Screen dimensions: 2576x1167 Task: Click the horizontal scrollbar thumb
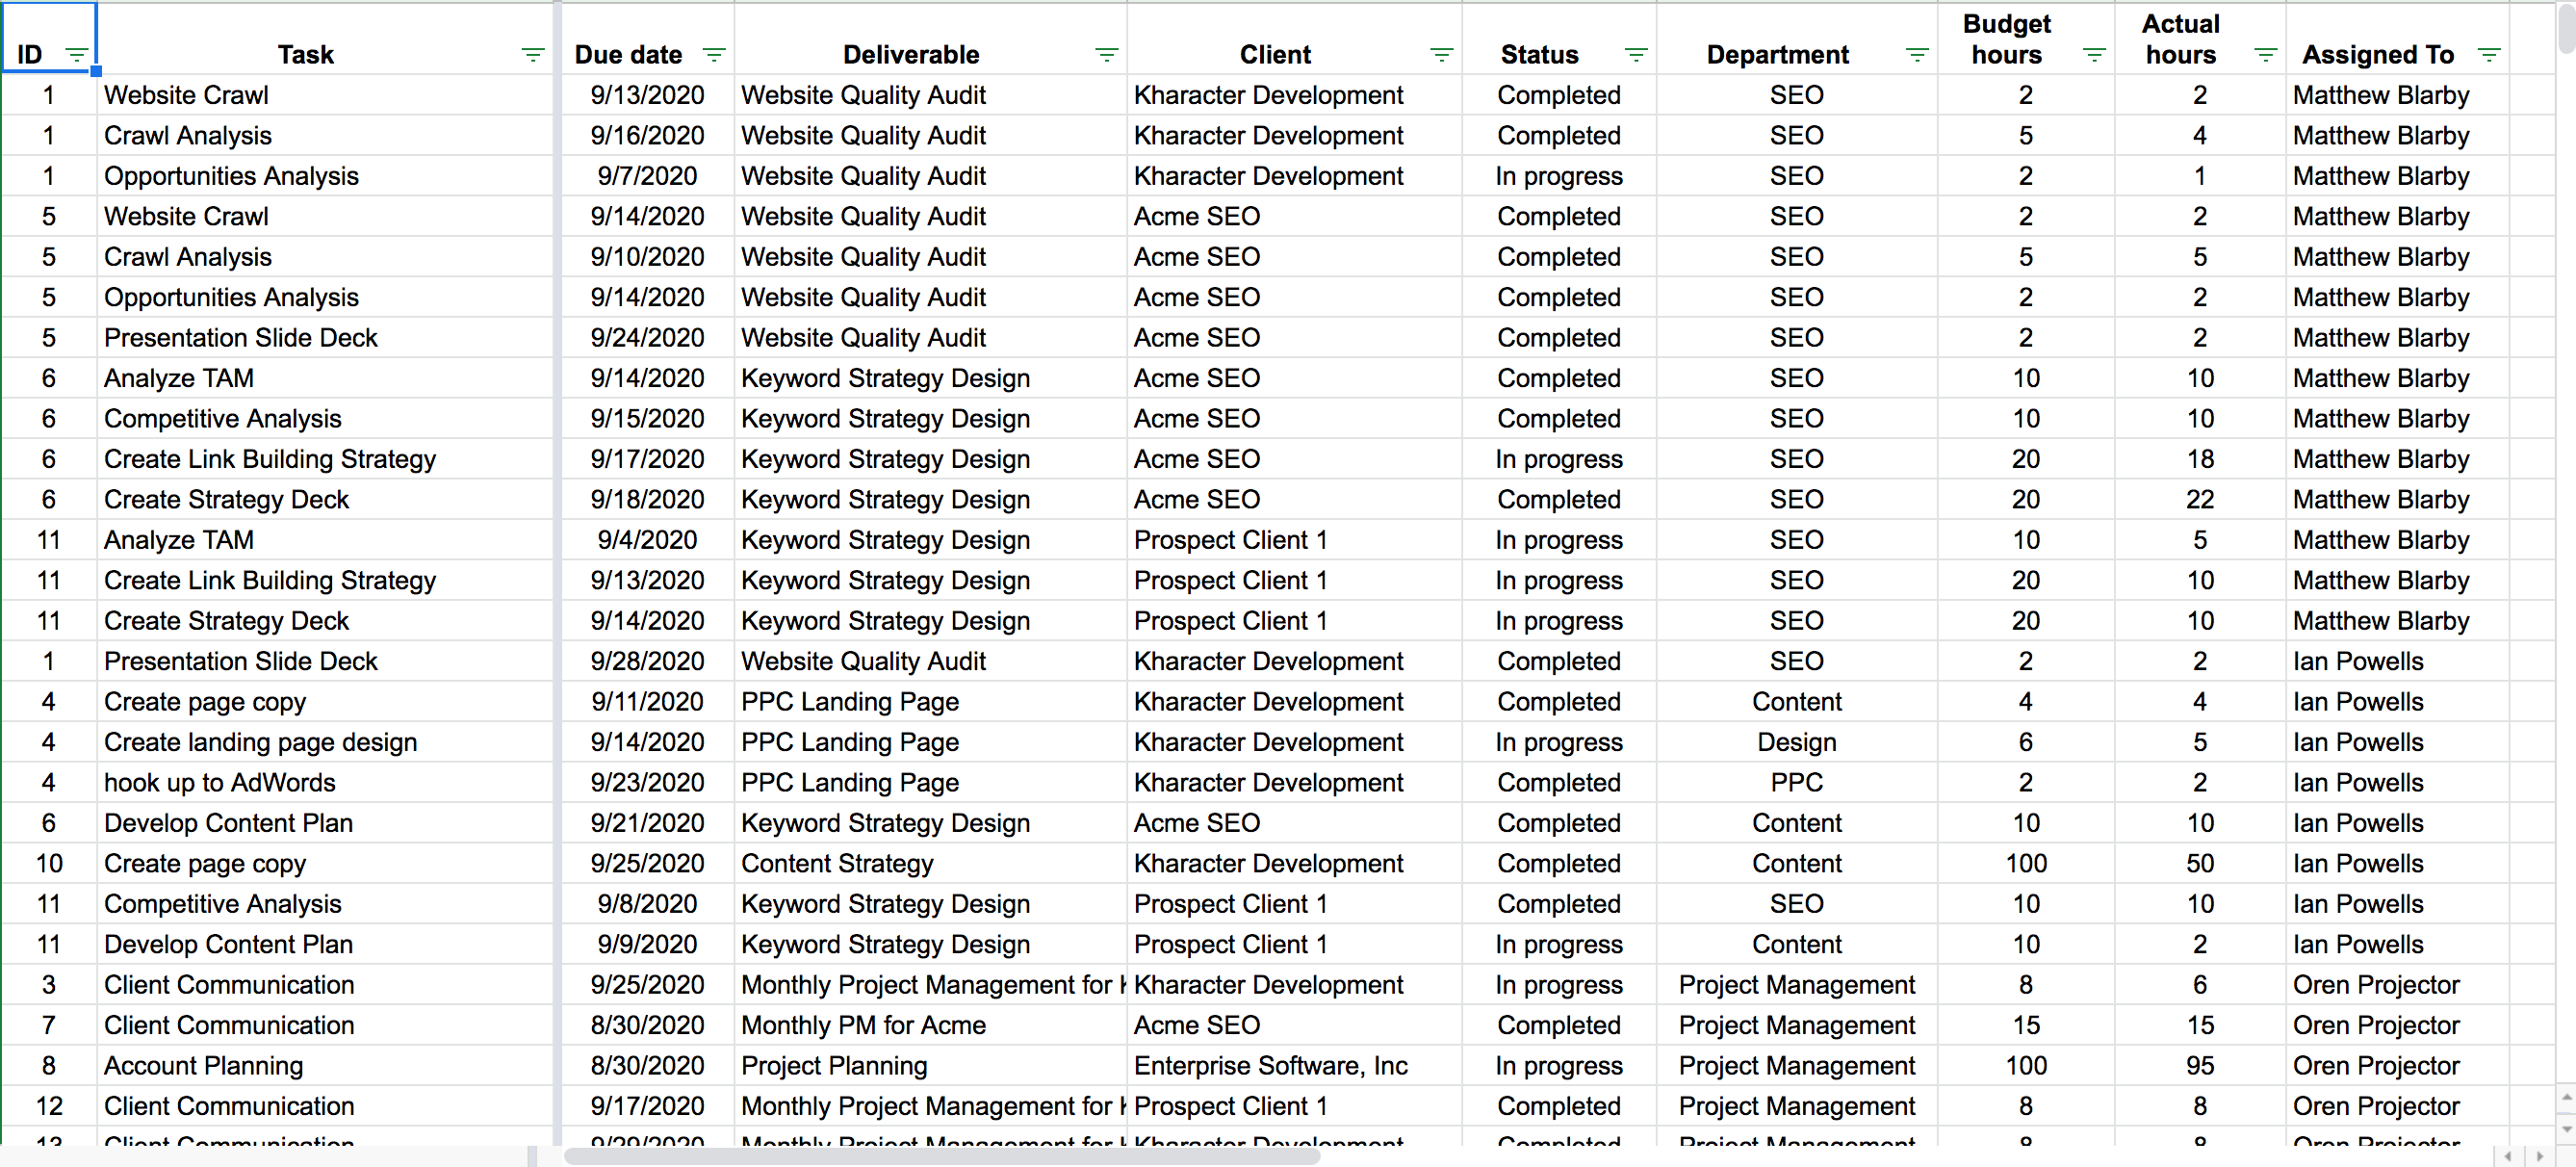pyautogui.click(x=941, y=1156)
